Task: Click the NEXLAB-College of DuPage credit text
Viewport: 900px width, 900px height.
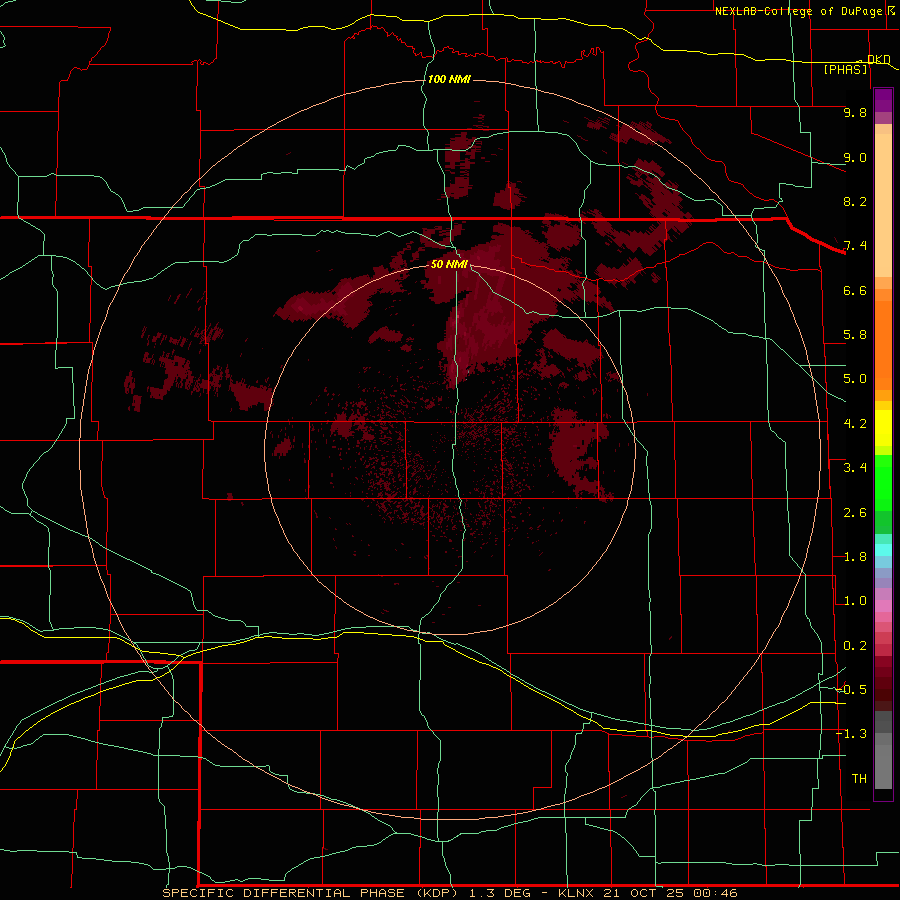Action: 800,11
